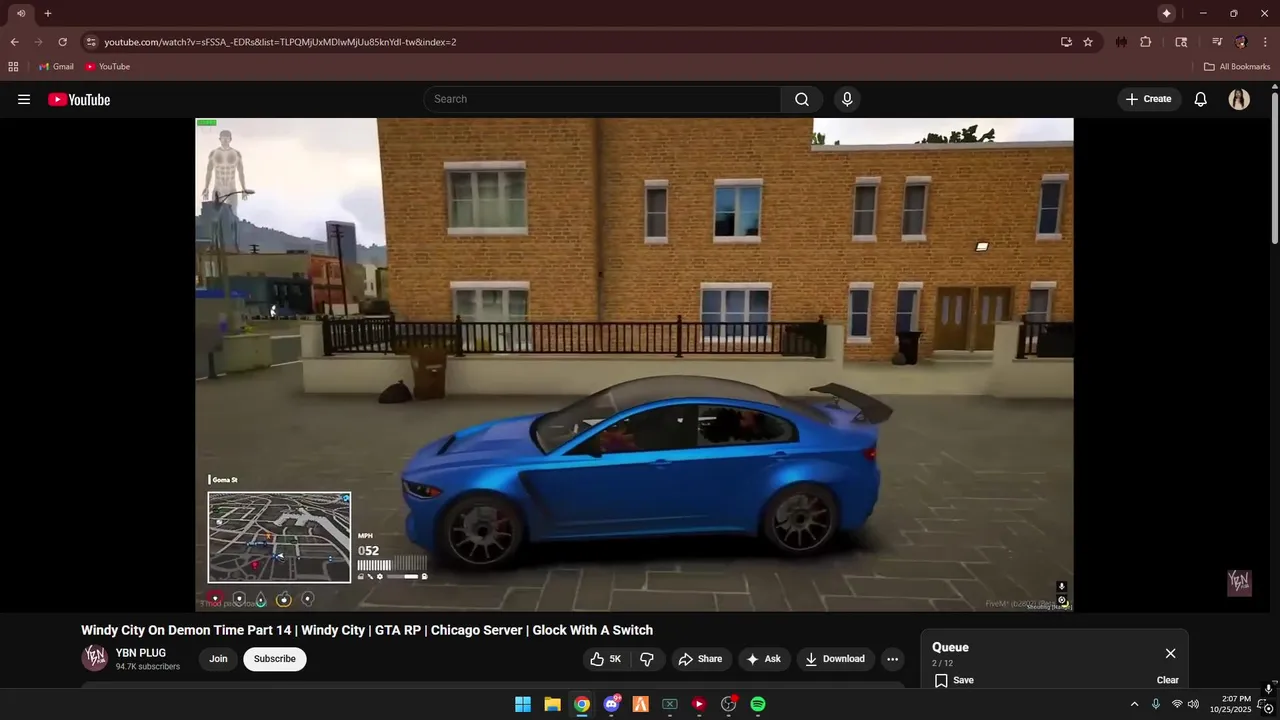
Task: Open the Wi-Fi network tray icon
Action: click(x=1177, y=704)
